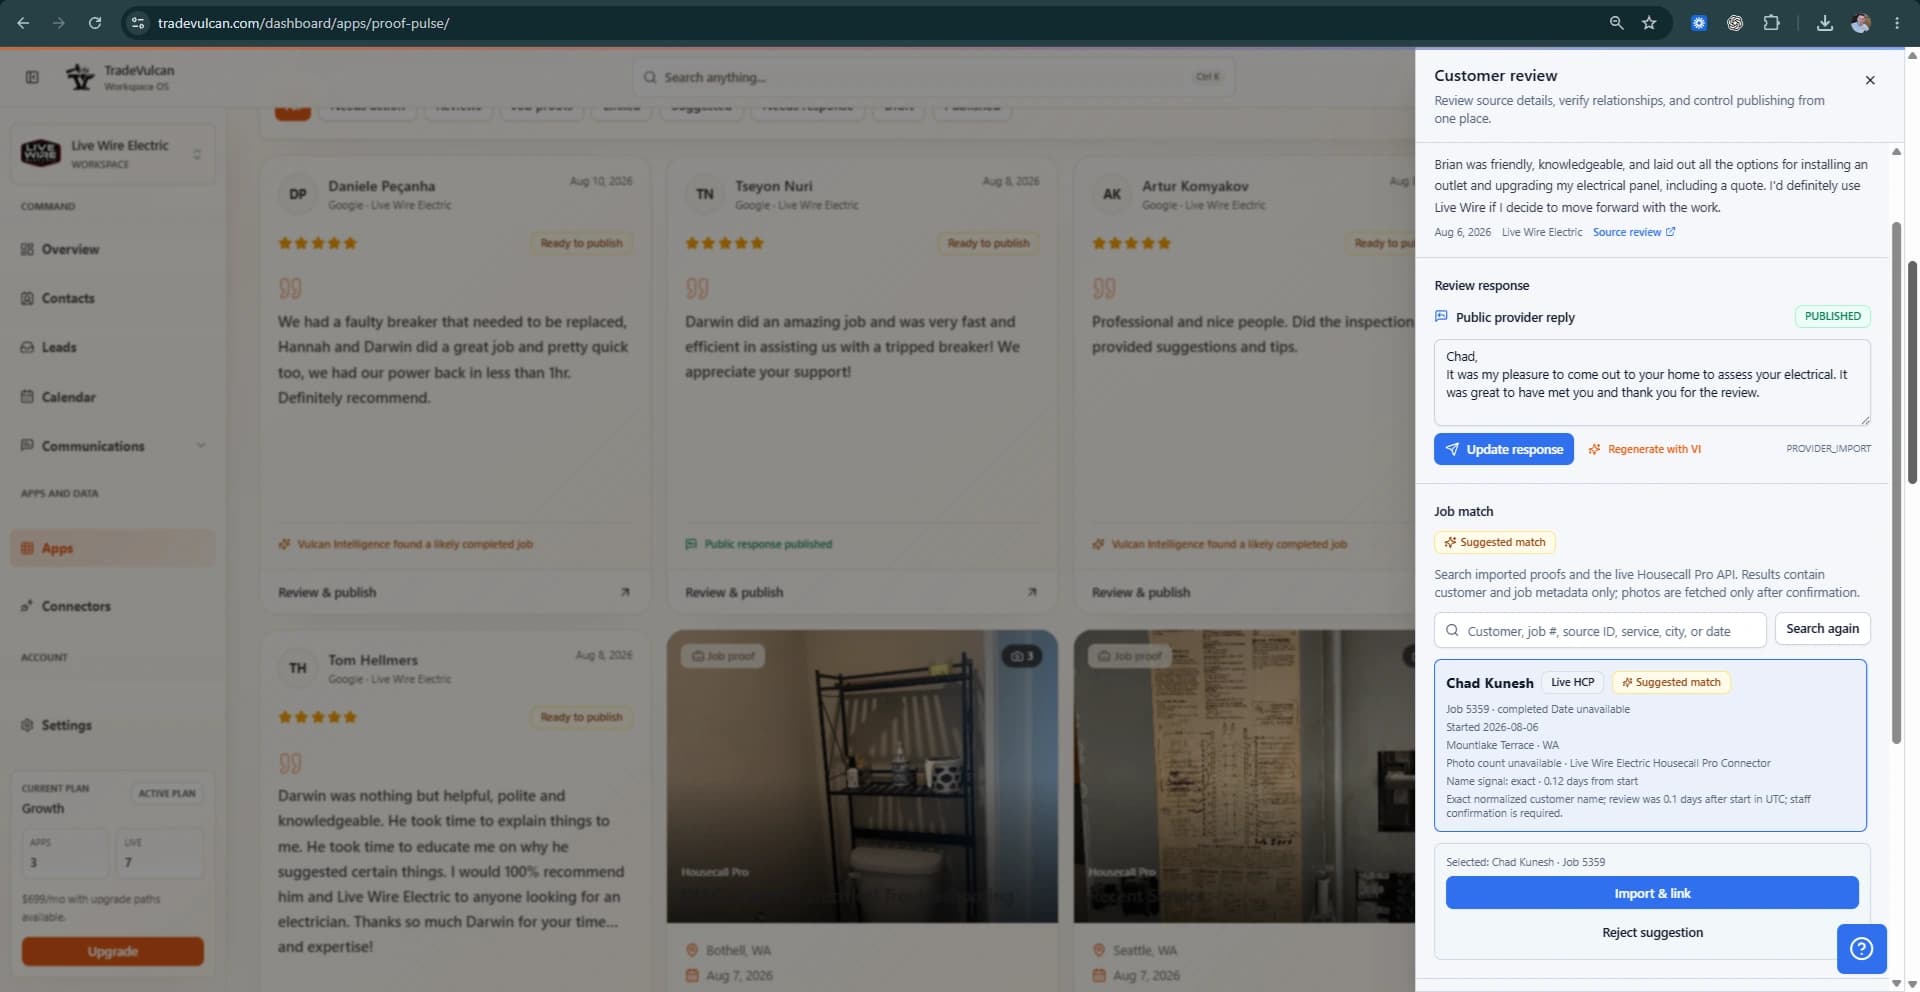Go back in browser history
The image size is (1920, 992).
coord(23,23)
